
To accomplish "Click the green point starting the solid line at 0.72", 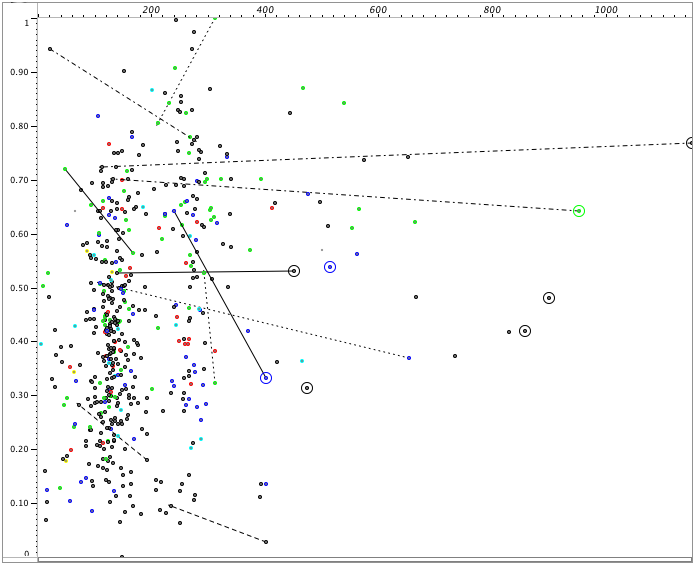I will (x=65, y=169).
